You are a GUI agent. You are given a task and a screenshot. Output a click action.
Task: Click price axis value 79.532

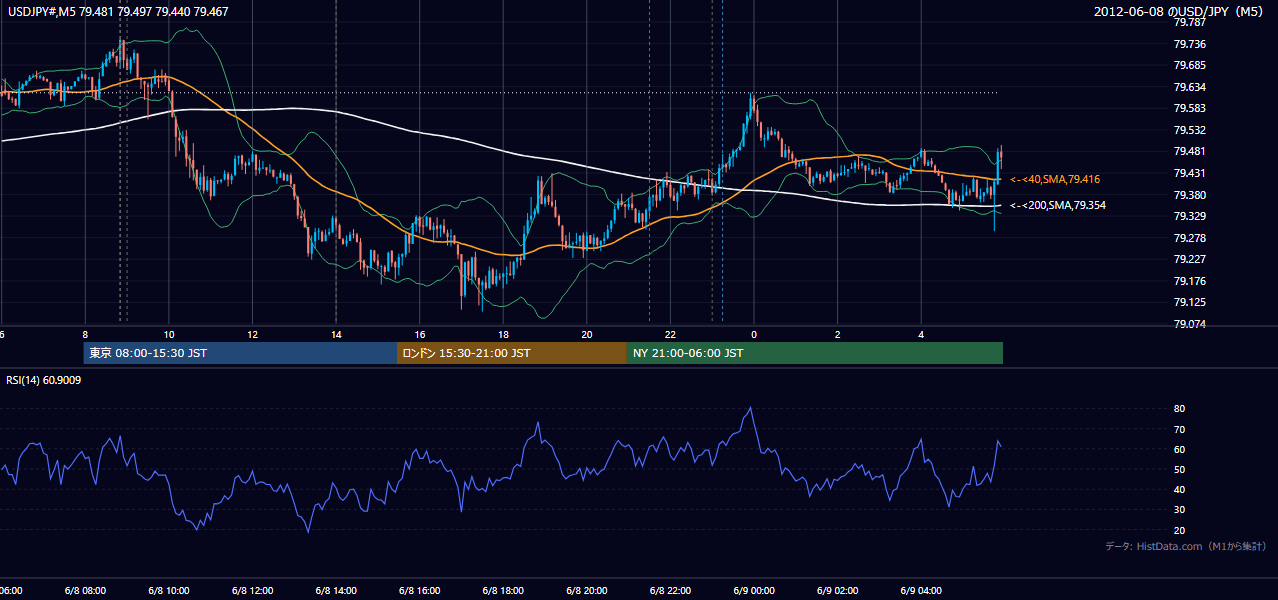click(x=1189, y=130)
